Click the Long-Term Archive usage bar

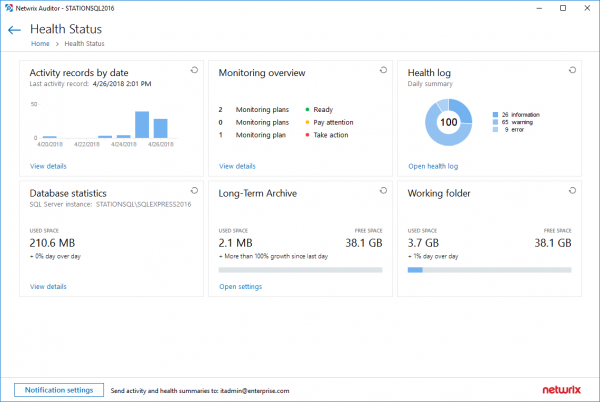coord(300,270)
